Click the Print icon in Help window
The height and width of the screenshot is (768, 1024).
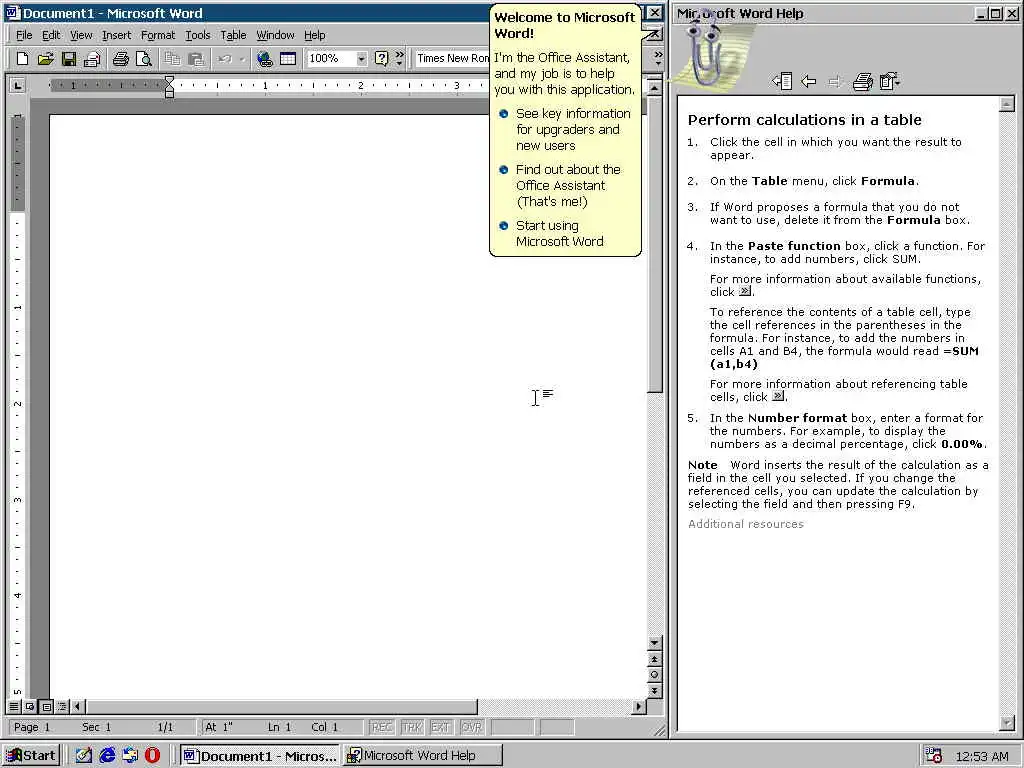[x=863, y=82]
